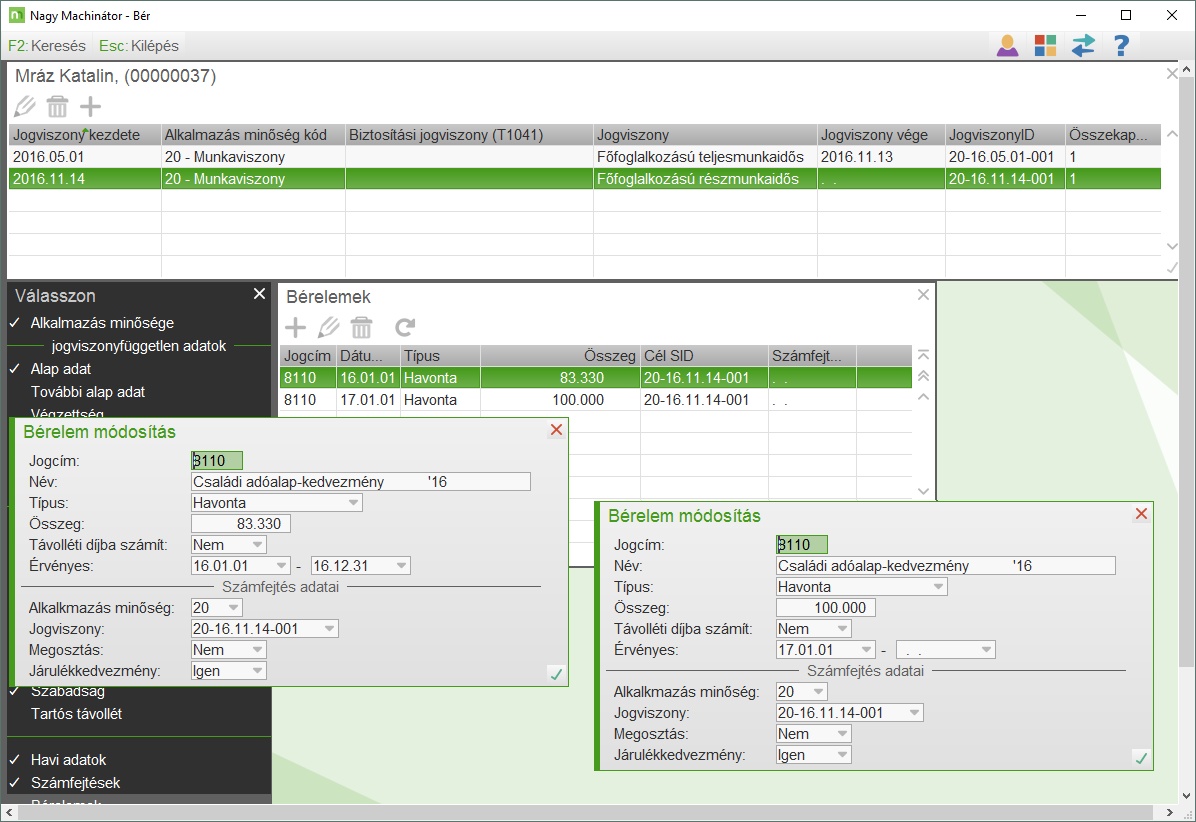1196x822 pixels.
Task: Open the colored squares module icon
Action: pyautogui.click(x=1045, y=45)
